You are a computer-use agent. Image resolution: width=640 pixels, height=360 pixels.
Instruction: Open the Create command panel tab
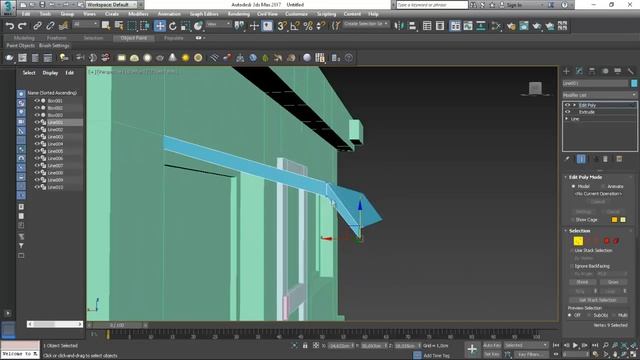(566, 71)
